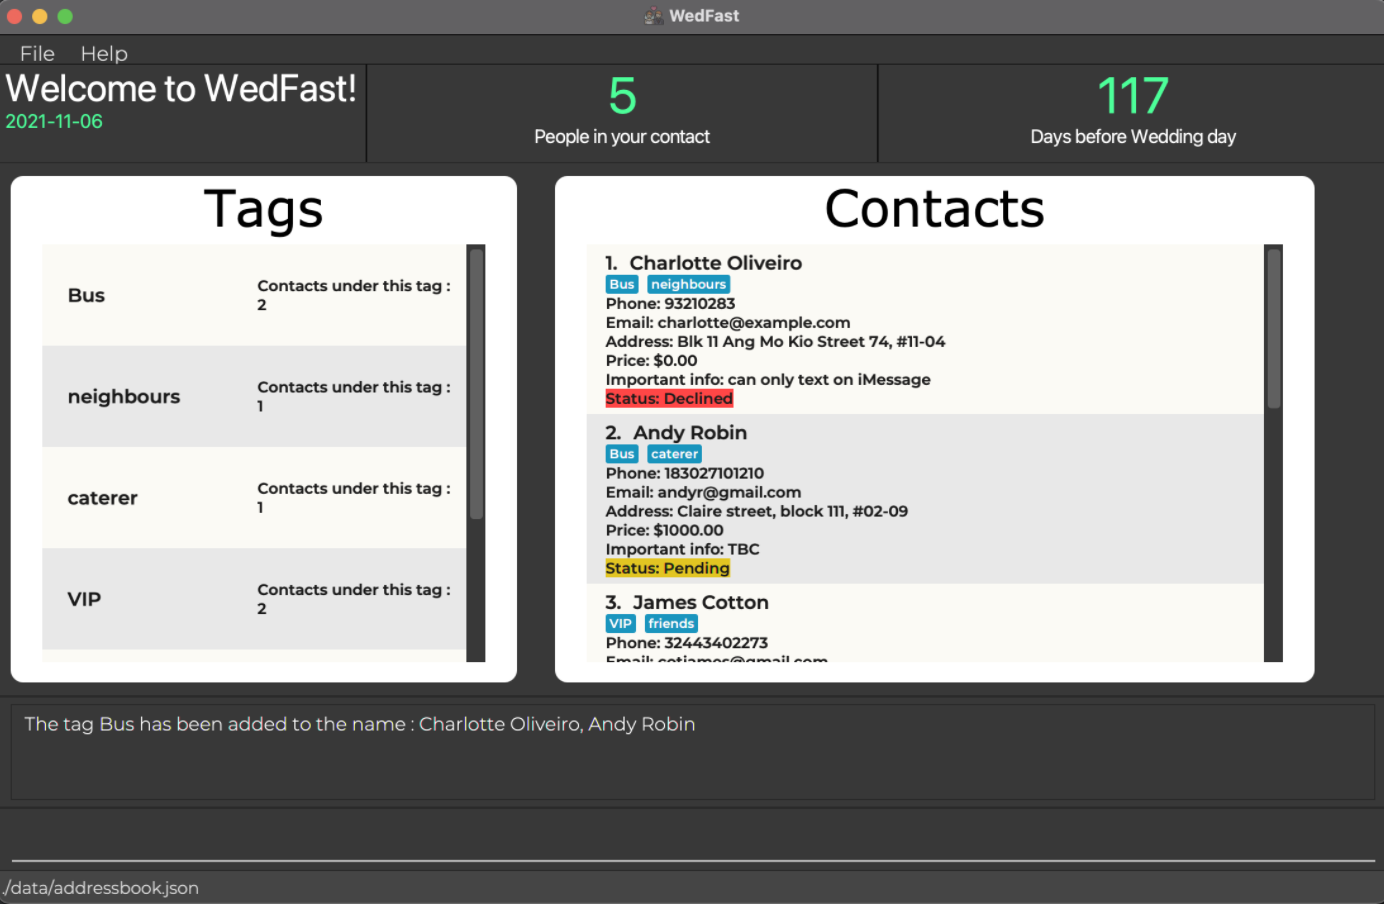Close the WedFast window
Screen dimensions: 1384x904
(x=15, y=16)
